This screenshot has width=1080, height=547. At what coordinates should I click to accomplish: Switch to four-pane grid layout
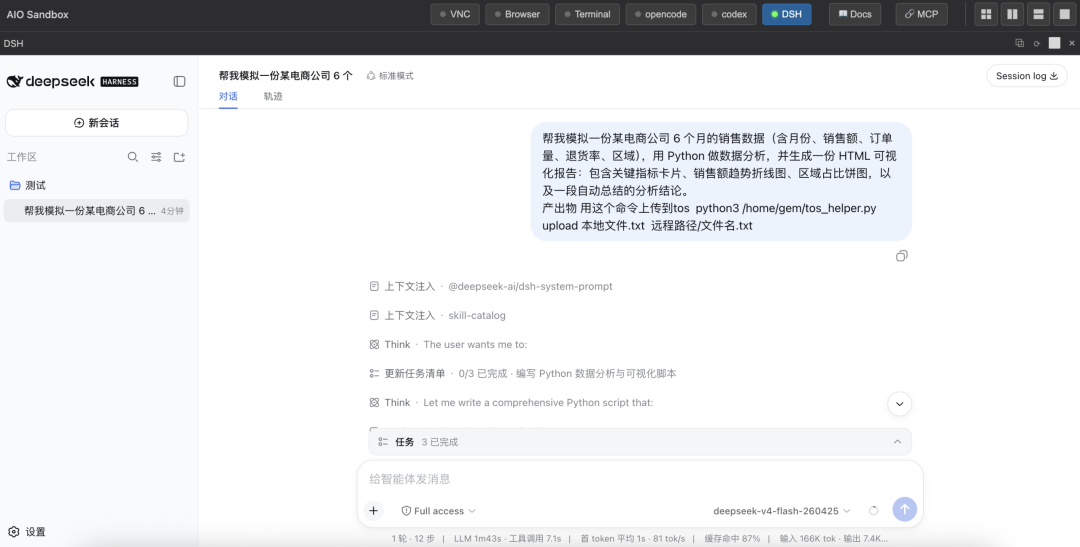[986, 14]
